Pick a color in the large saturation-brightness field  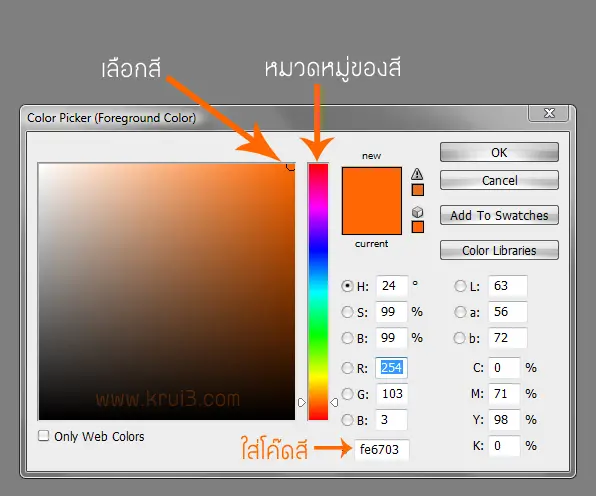[x=166, y=292]
